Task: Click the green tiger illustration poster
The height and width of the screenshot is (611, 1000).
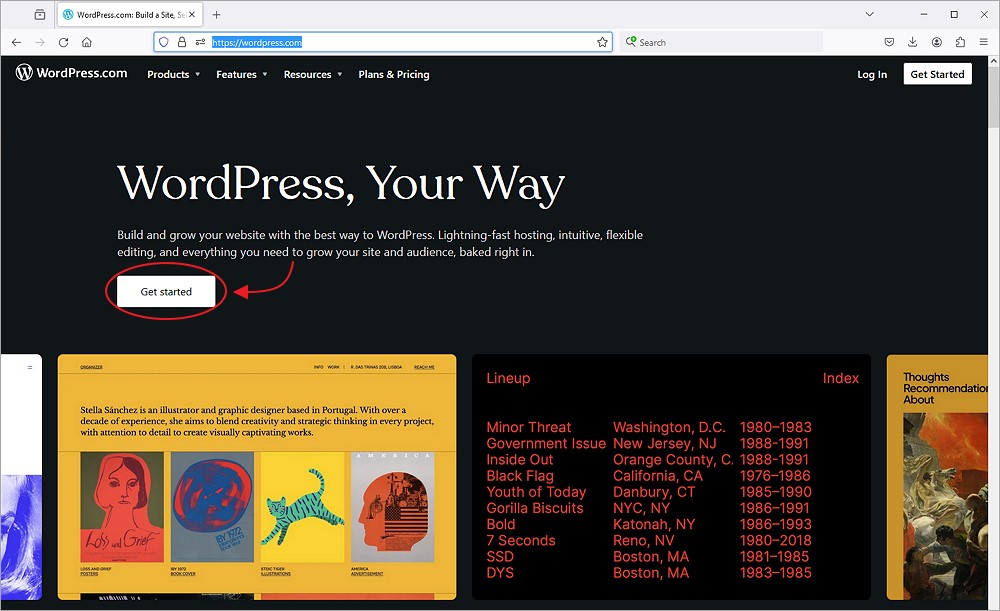Action: (x=302, y=507)
